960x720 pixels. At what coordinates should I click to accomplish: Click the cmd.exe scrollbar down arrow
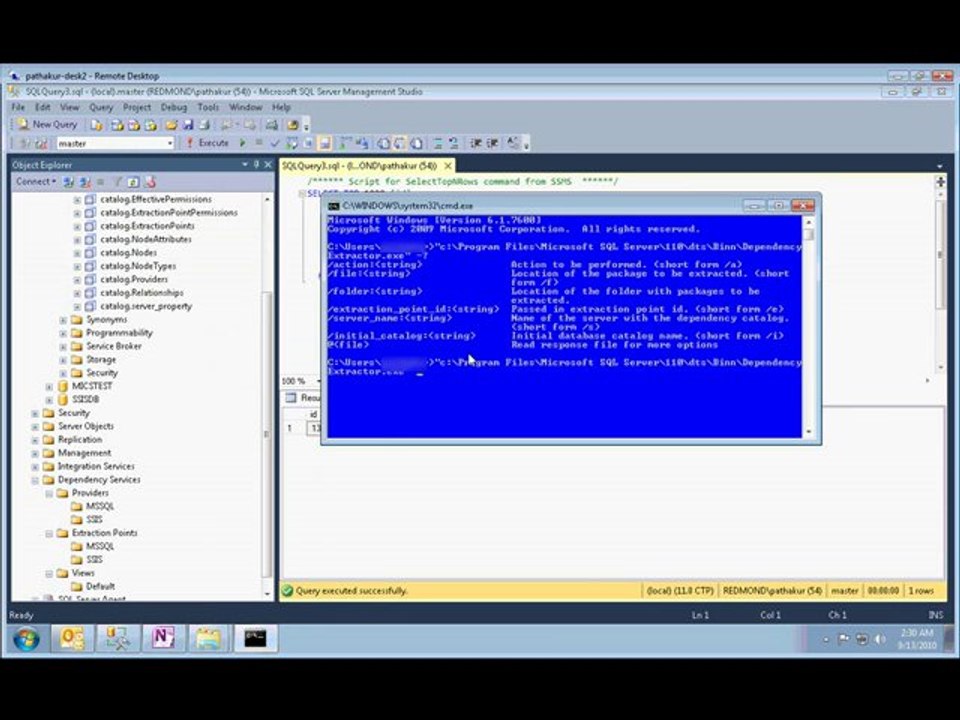point(809,432)
